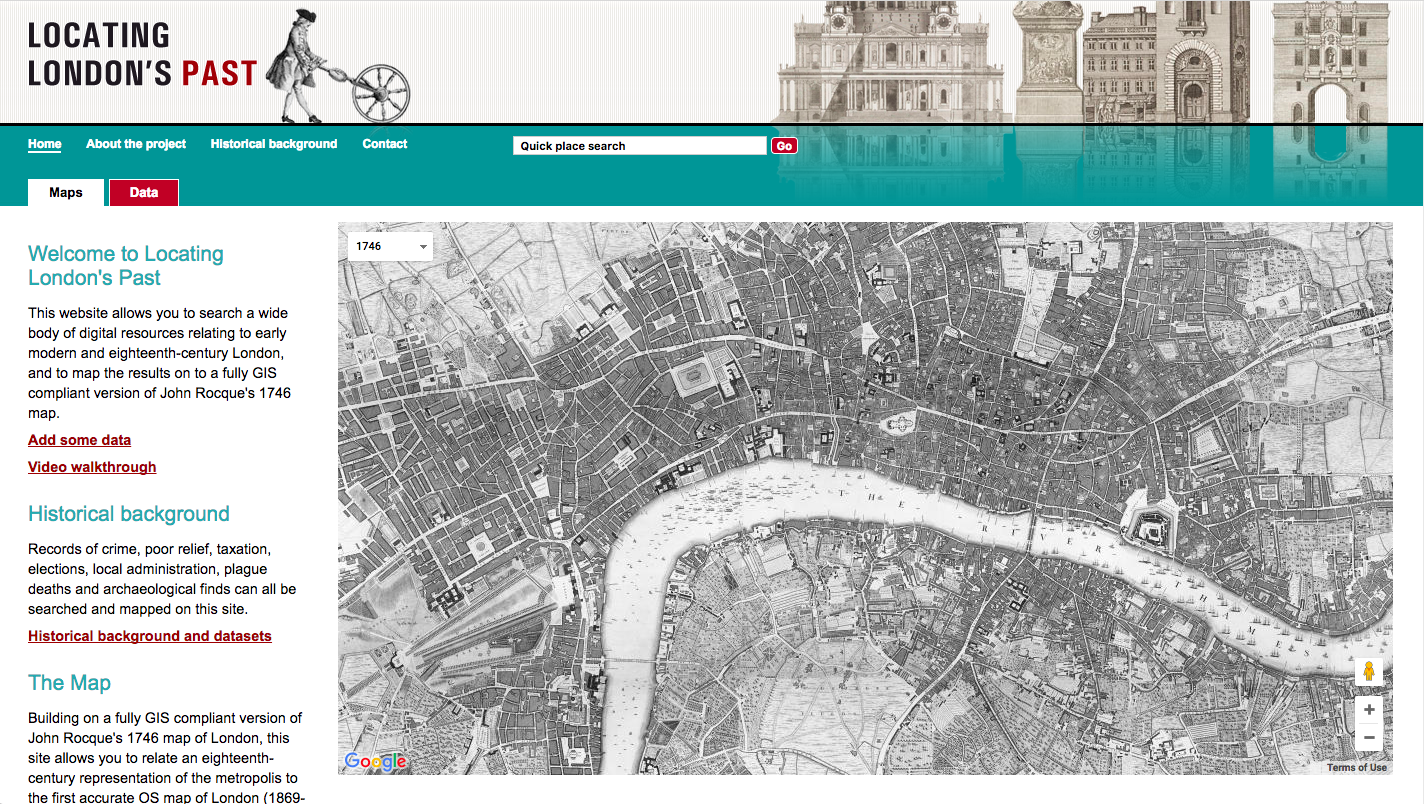Zoom in with the map plus button
Screen dimensions: 1424x804
point(1368,709)
